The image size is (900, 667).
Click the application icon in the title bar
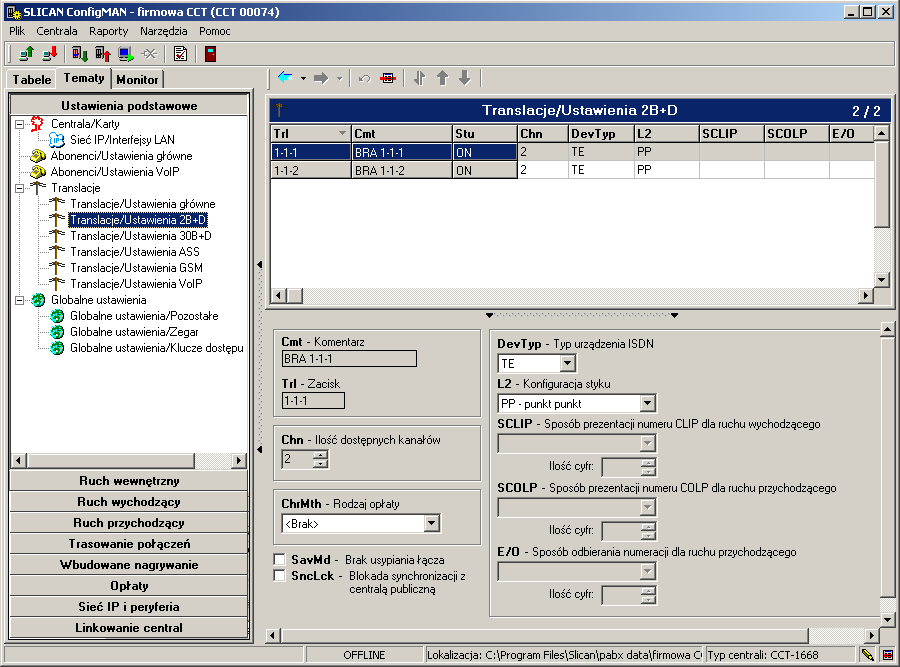click(x=14, y=11)
